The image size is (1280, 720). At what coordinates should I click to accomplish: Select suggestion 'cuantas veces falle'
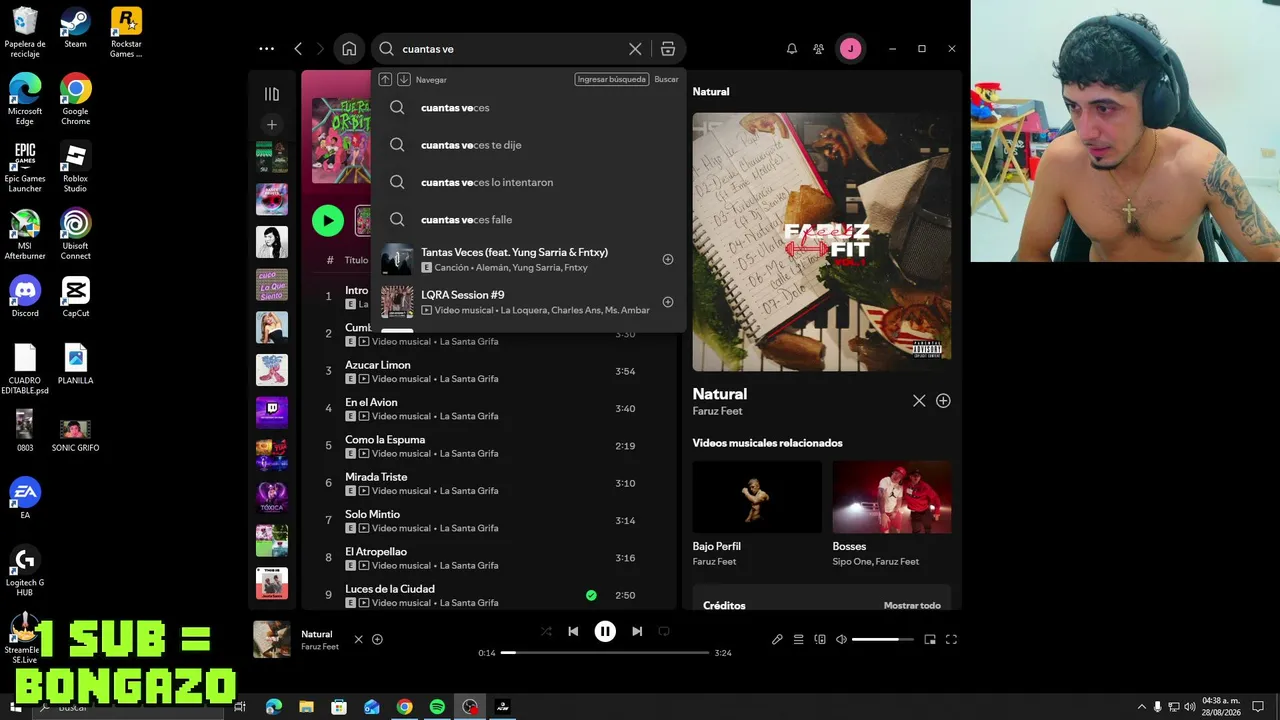[528, 220]
